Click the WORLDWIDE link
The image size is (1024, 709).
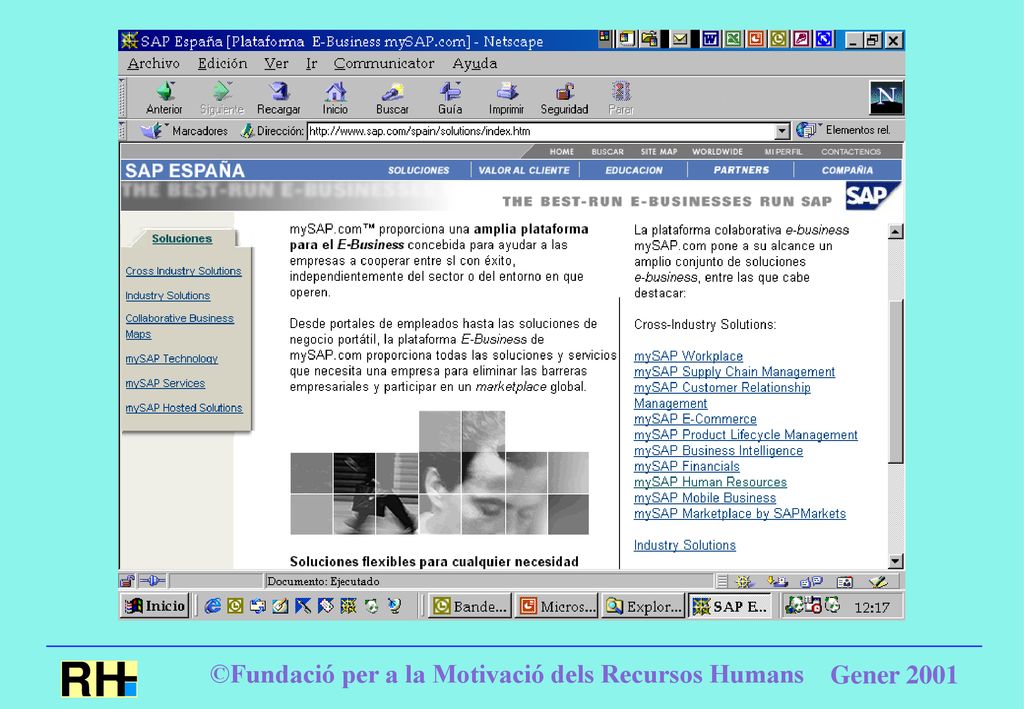click(718, 151)
